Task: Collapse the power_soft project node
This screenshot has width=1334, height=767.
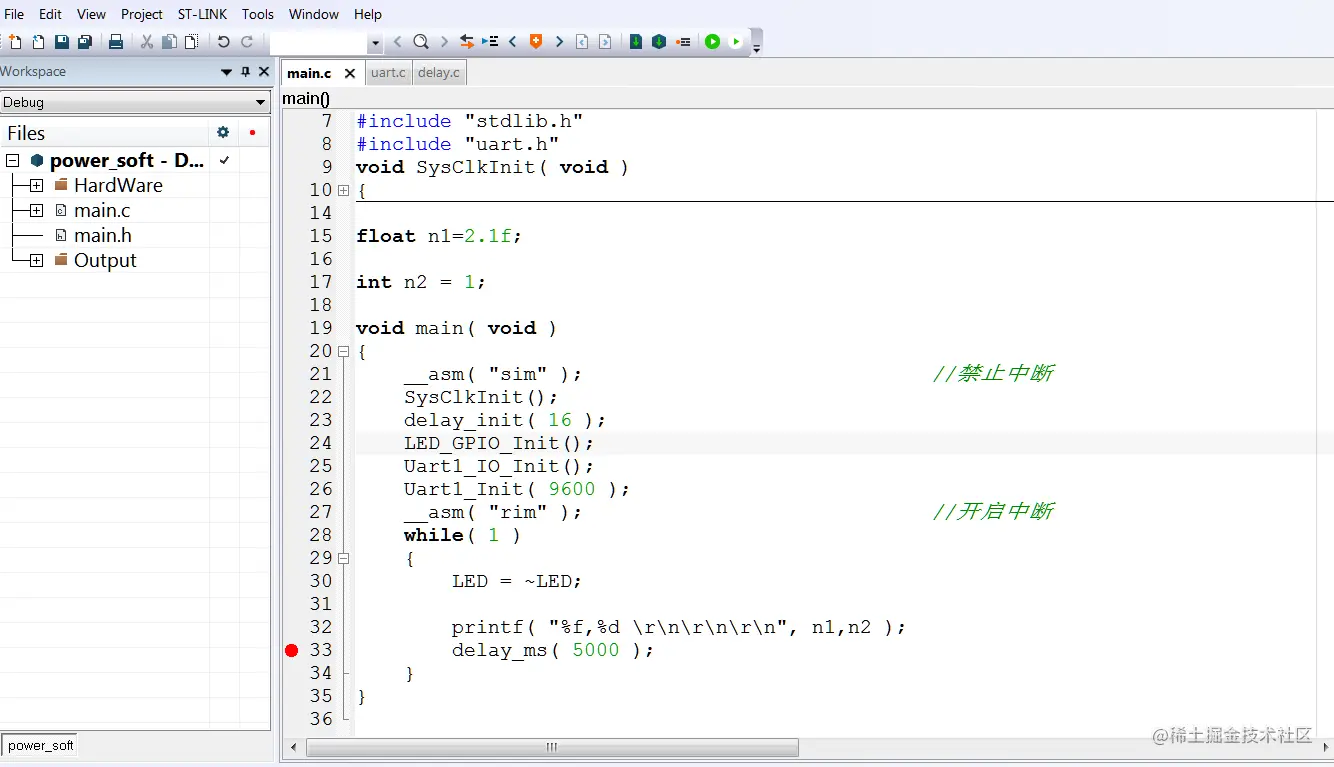Action: pos(12,160)
